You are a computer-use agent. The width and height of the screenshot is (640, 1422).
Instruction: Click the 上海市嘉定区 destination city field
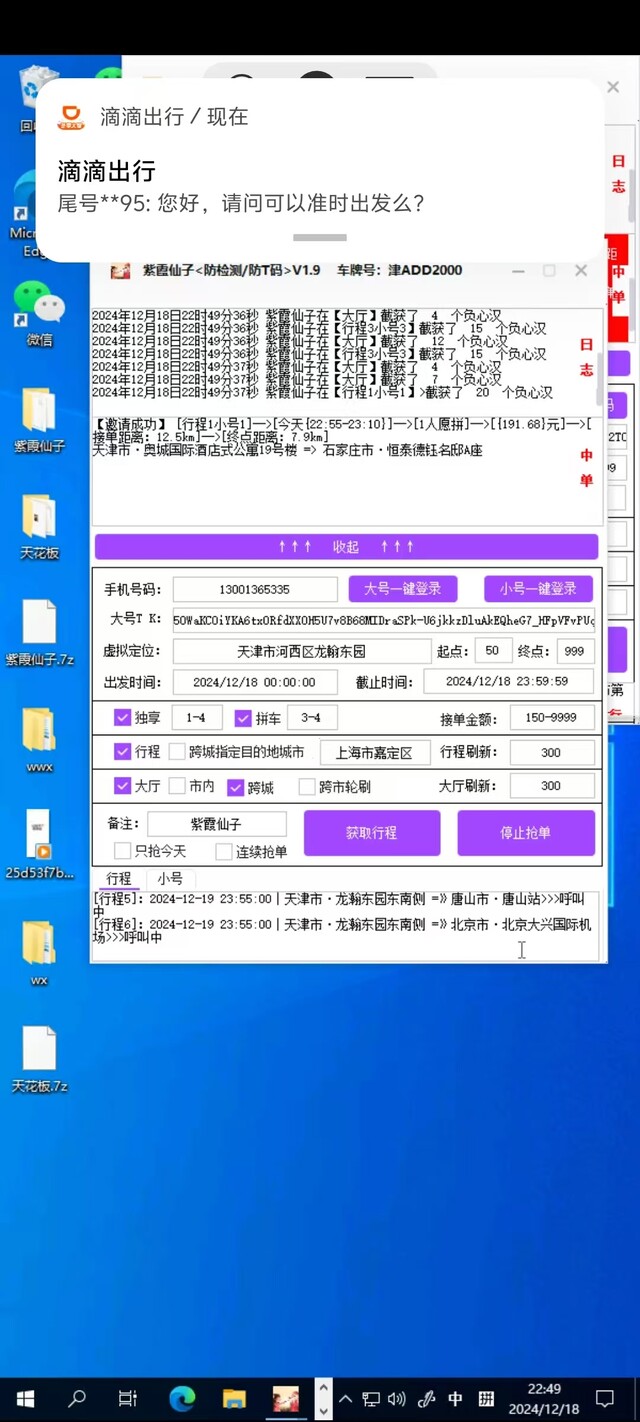(374, 752)
